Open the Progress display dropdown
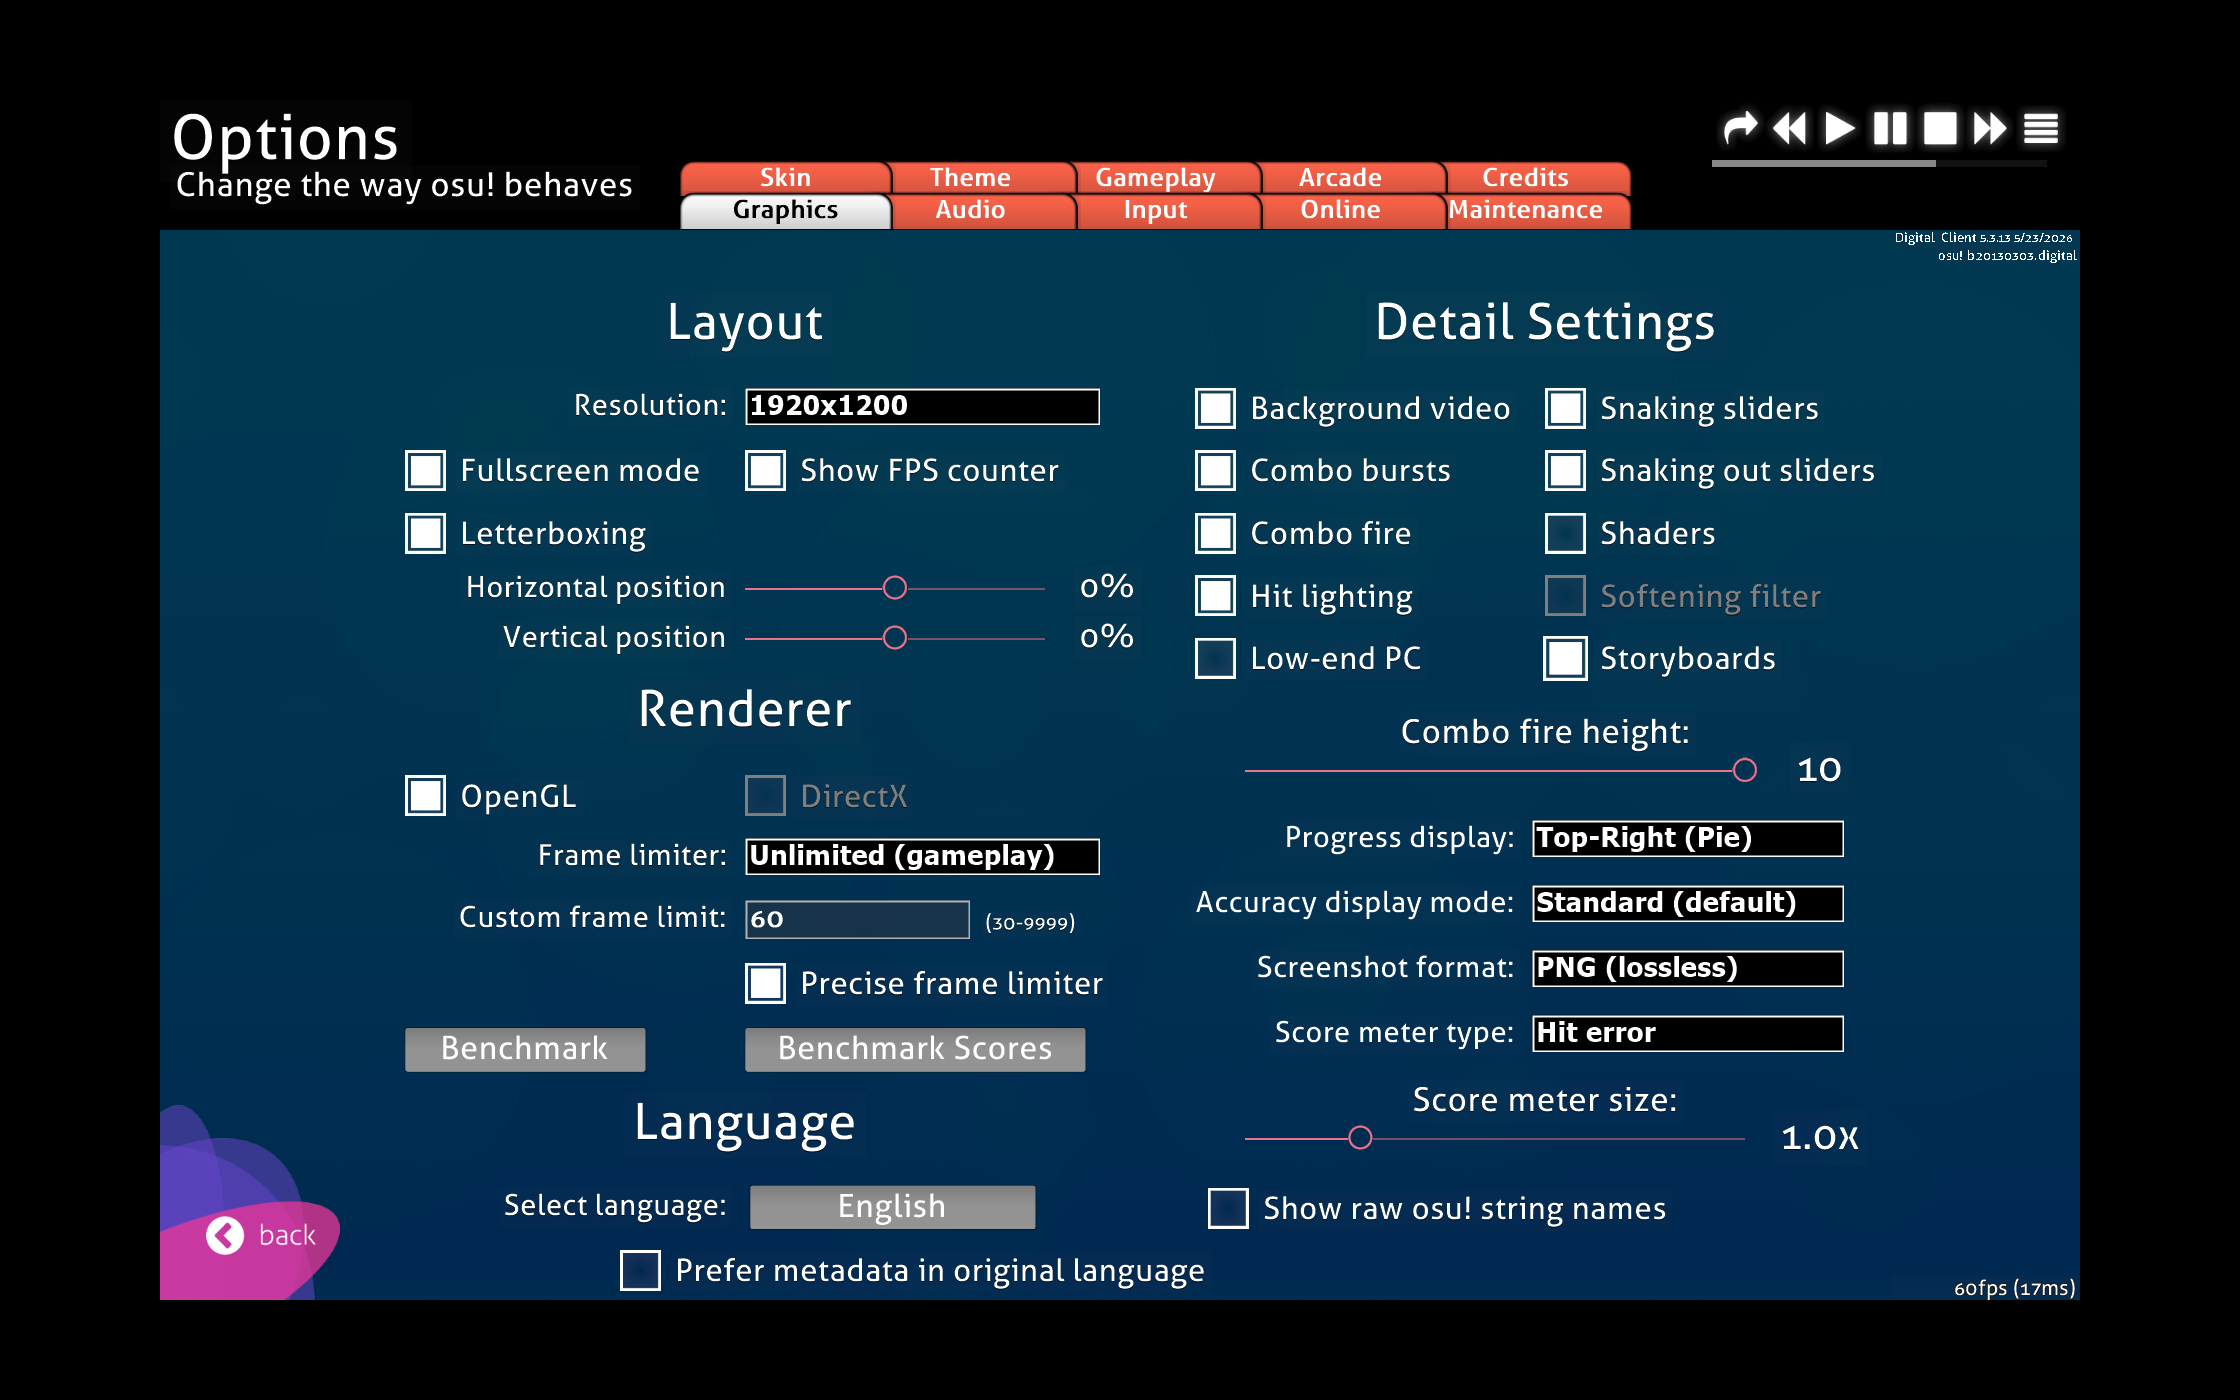 tap(1688, 838)
